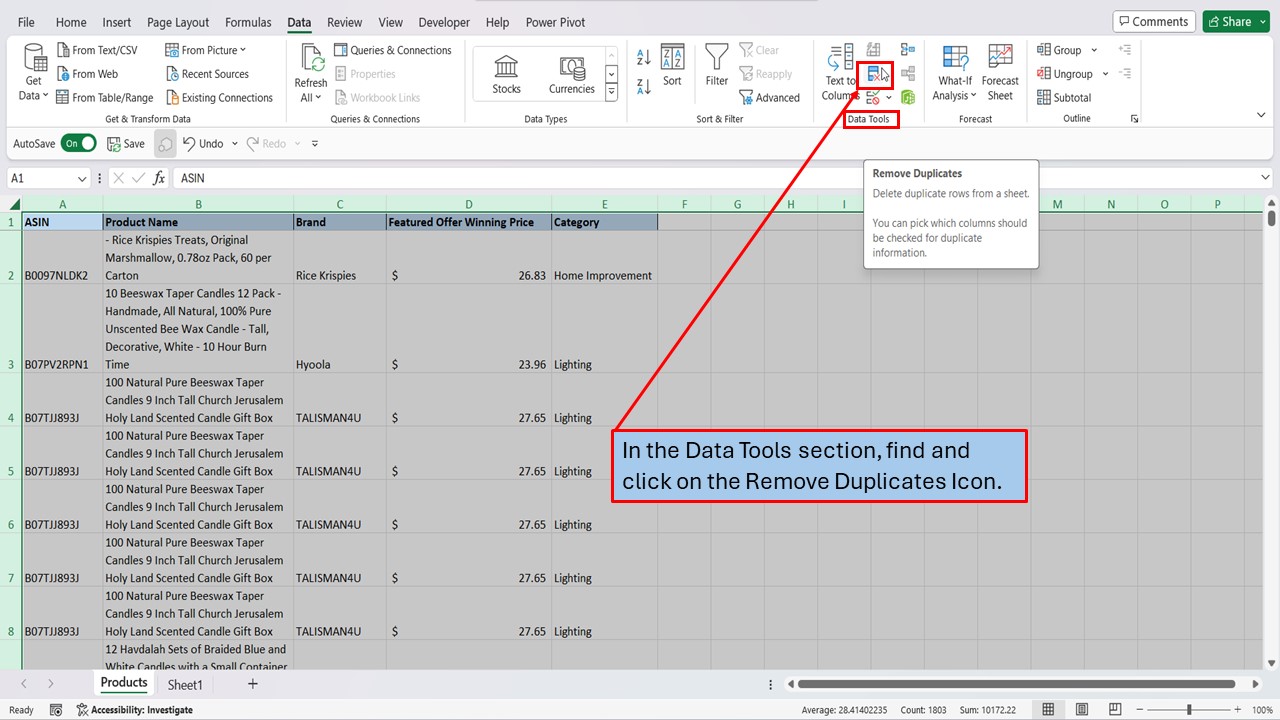This screenshot has height=720, width=1280.
Task: Toggle Filter on the selected data
Action: pos(717,72)
